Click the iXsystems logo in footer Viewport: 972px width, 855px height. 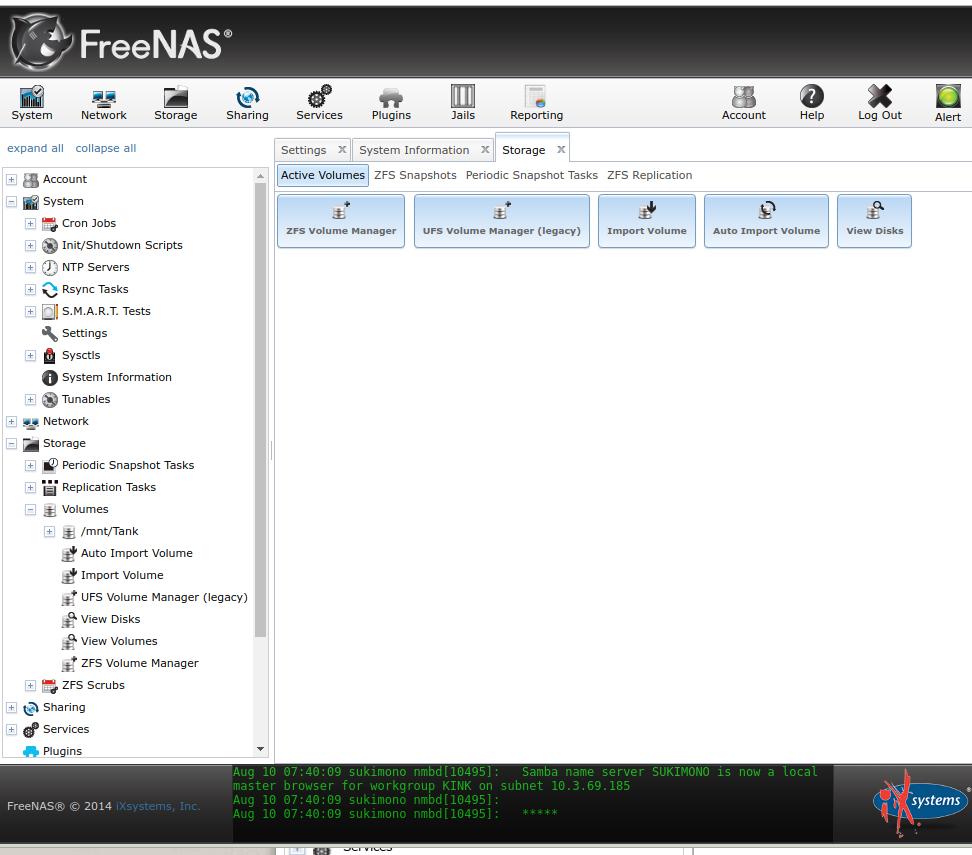pos(920,802)
